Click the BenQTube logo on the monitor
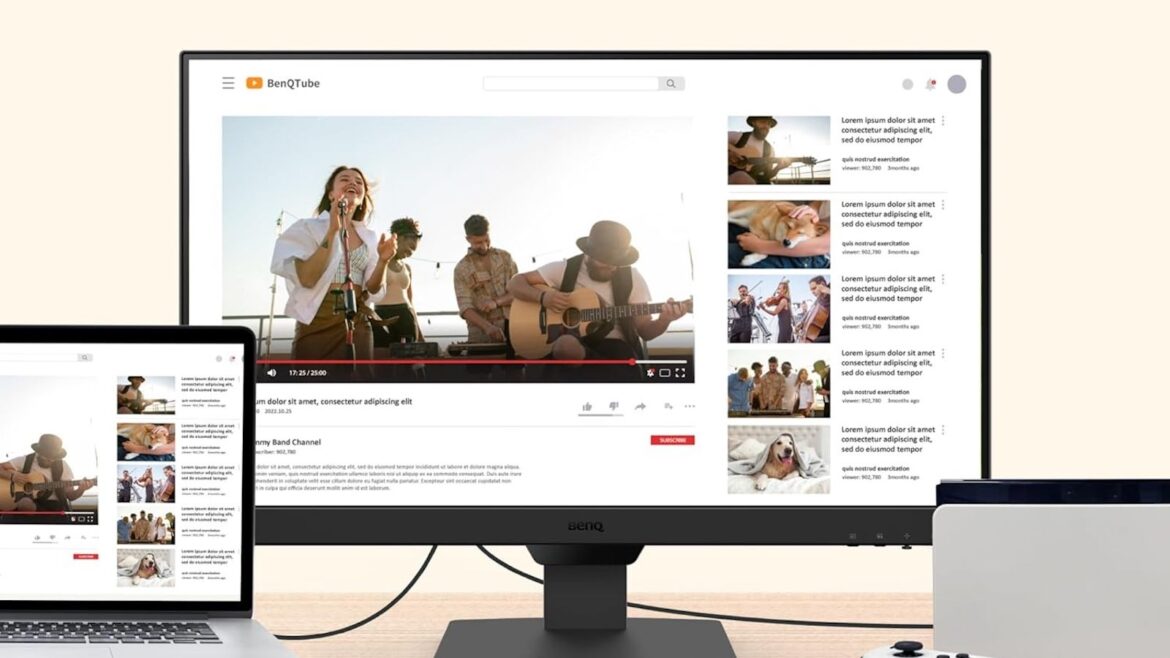1170x658 pixels. pyautogui.click(x=283, y=83)
